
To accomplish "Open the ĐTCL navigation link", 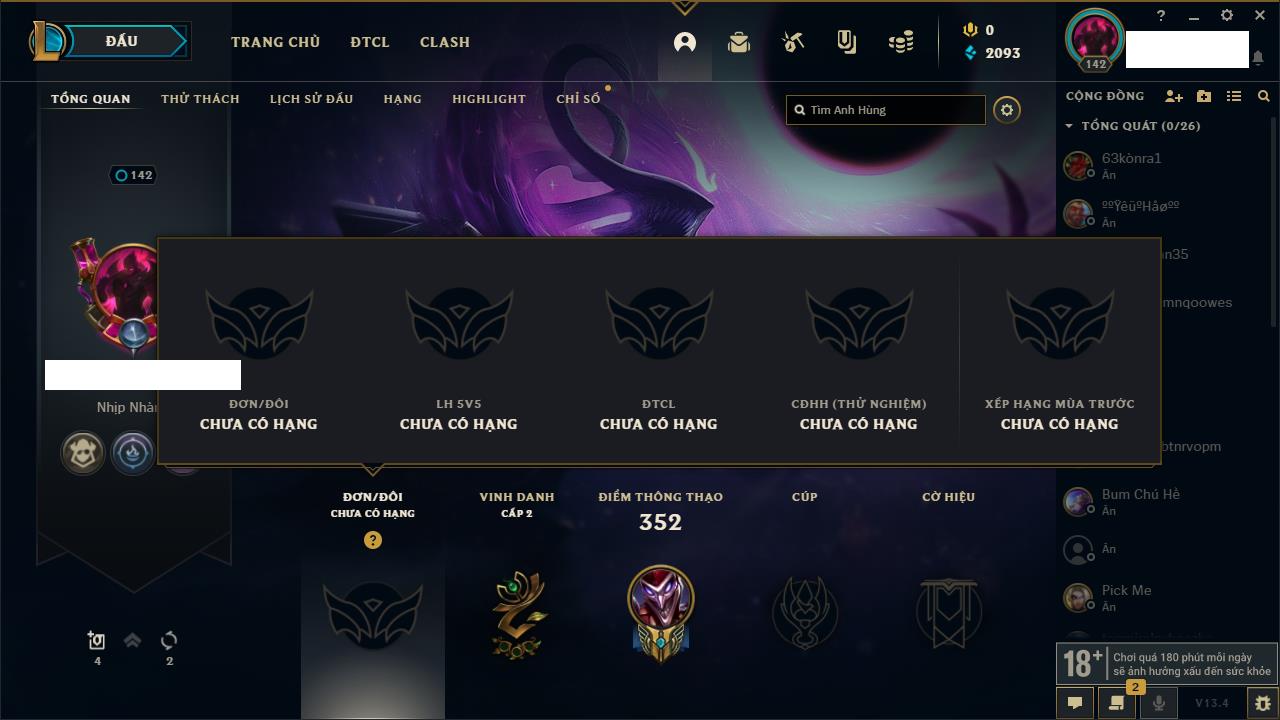I will click(370, 42).
